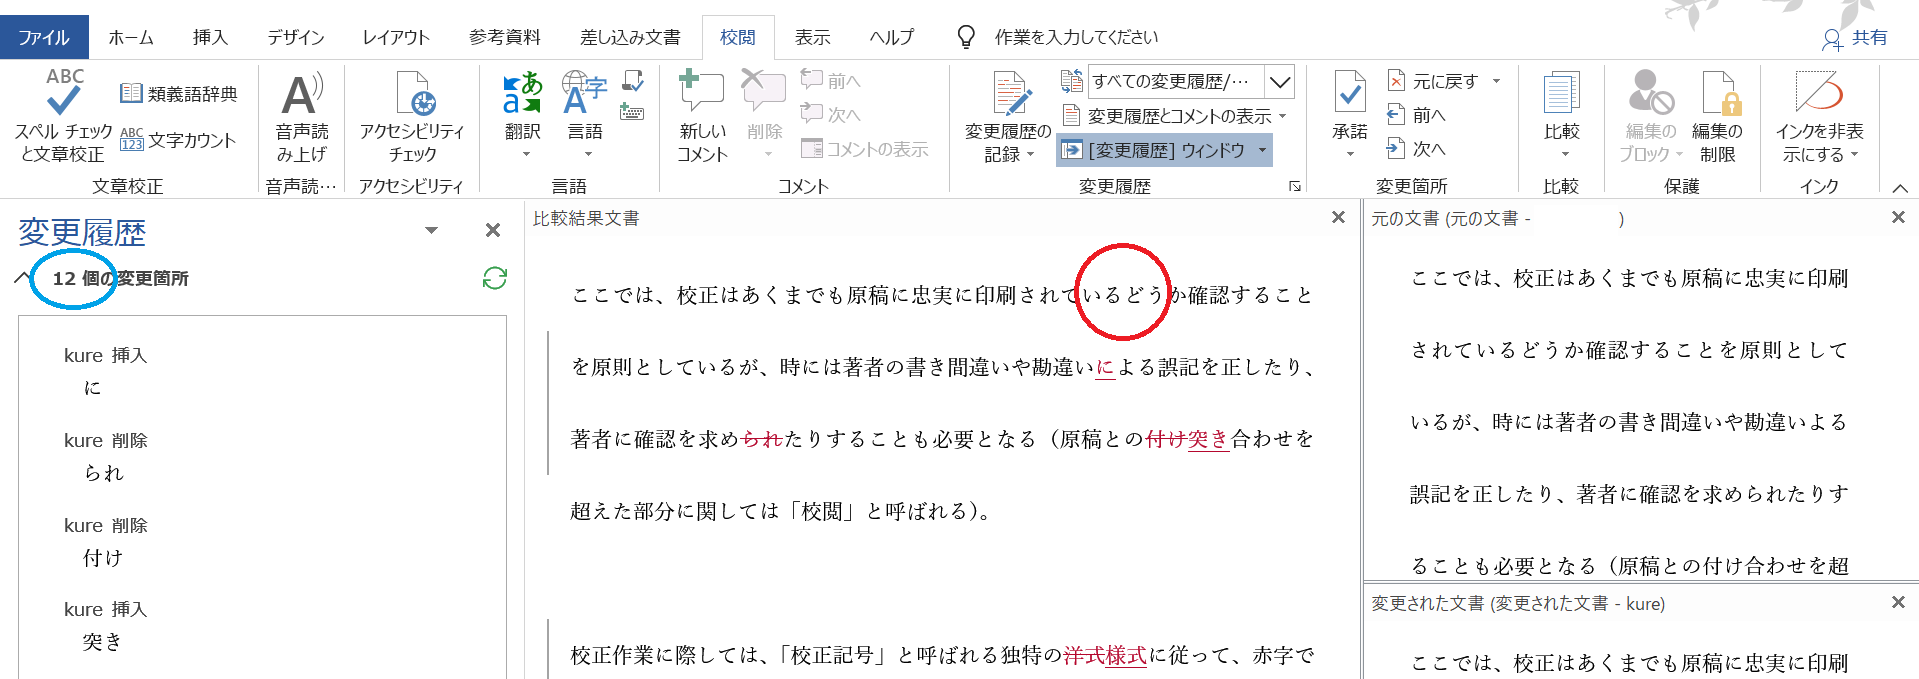
Task: Click inserted text 様式 in comparison document
Action: 1126,655
